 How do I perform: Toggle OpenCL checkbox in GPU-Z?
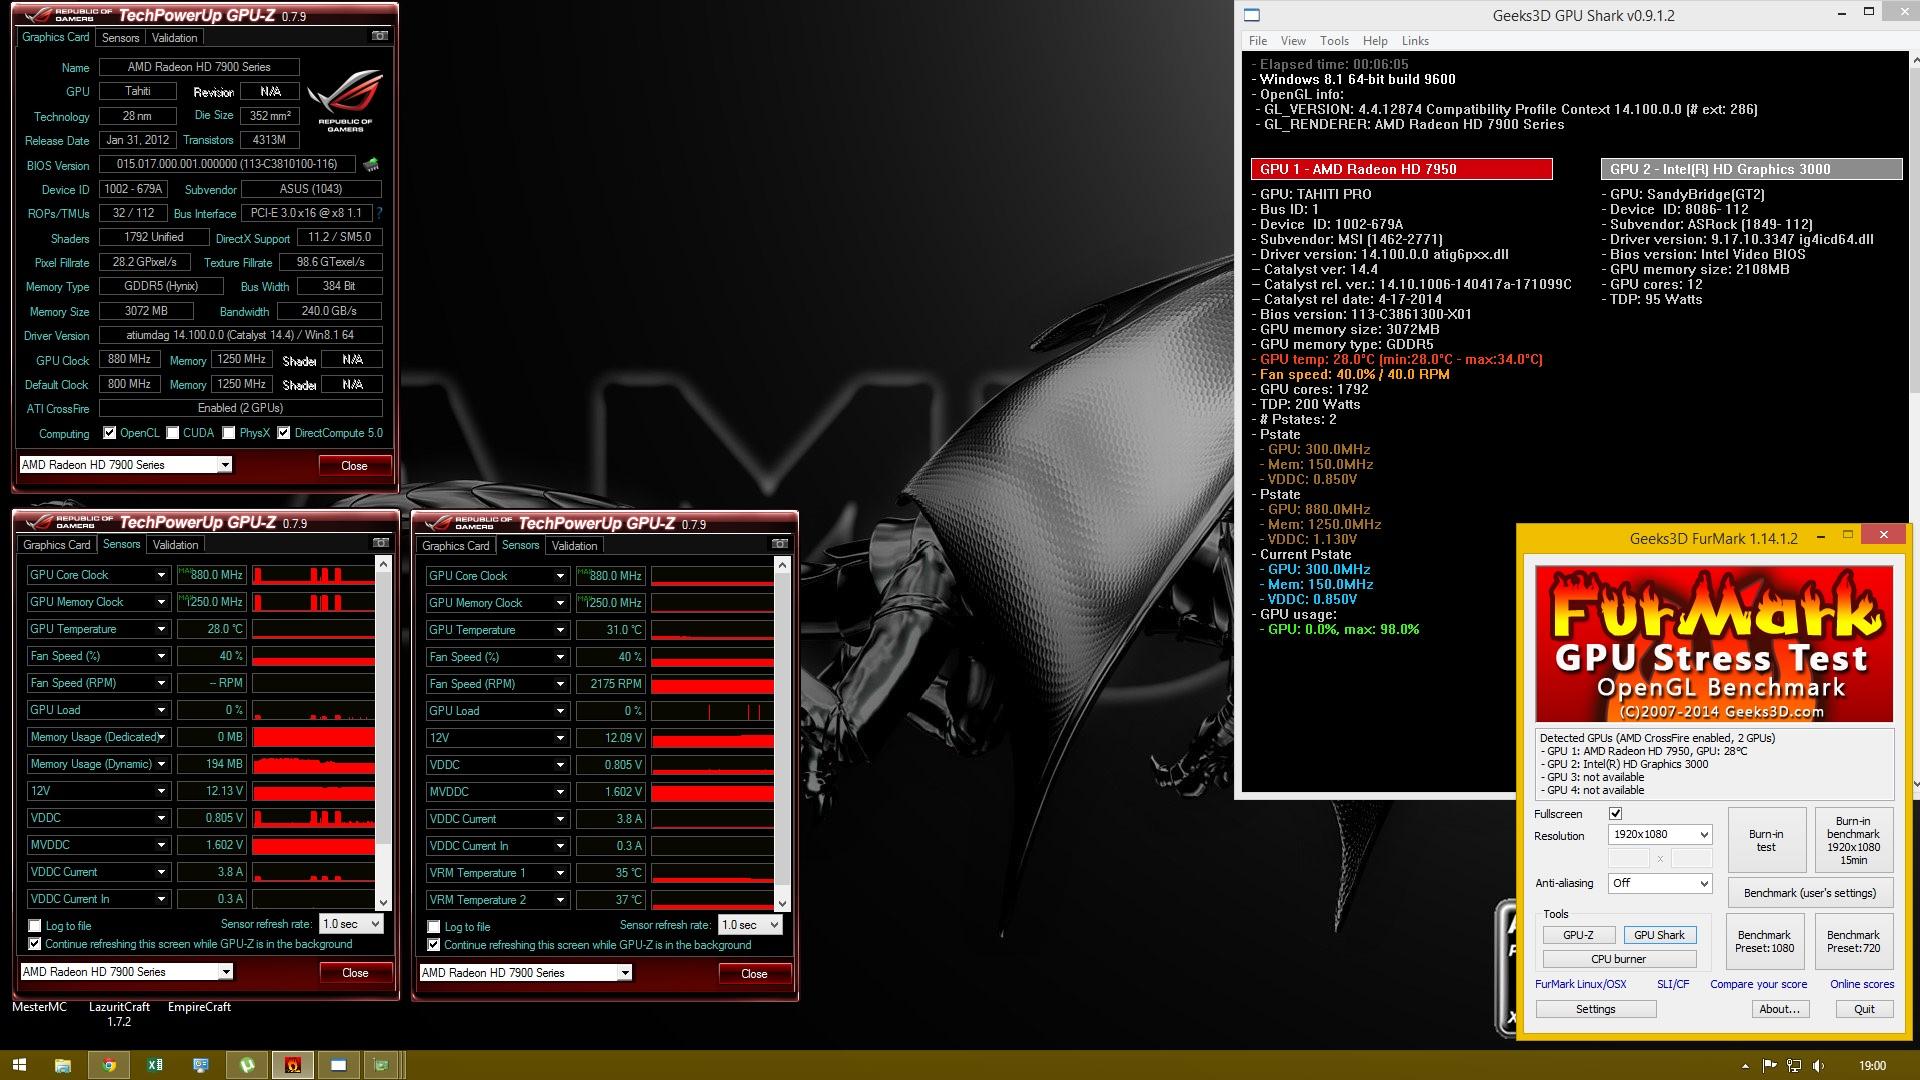tap(110, 433)
